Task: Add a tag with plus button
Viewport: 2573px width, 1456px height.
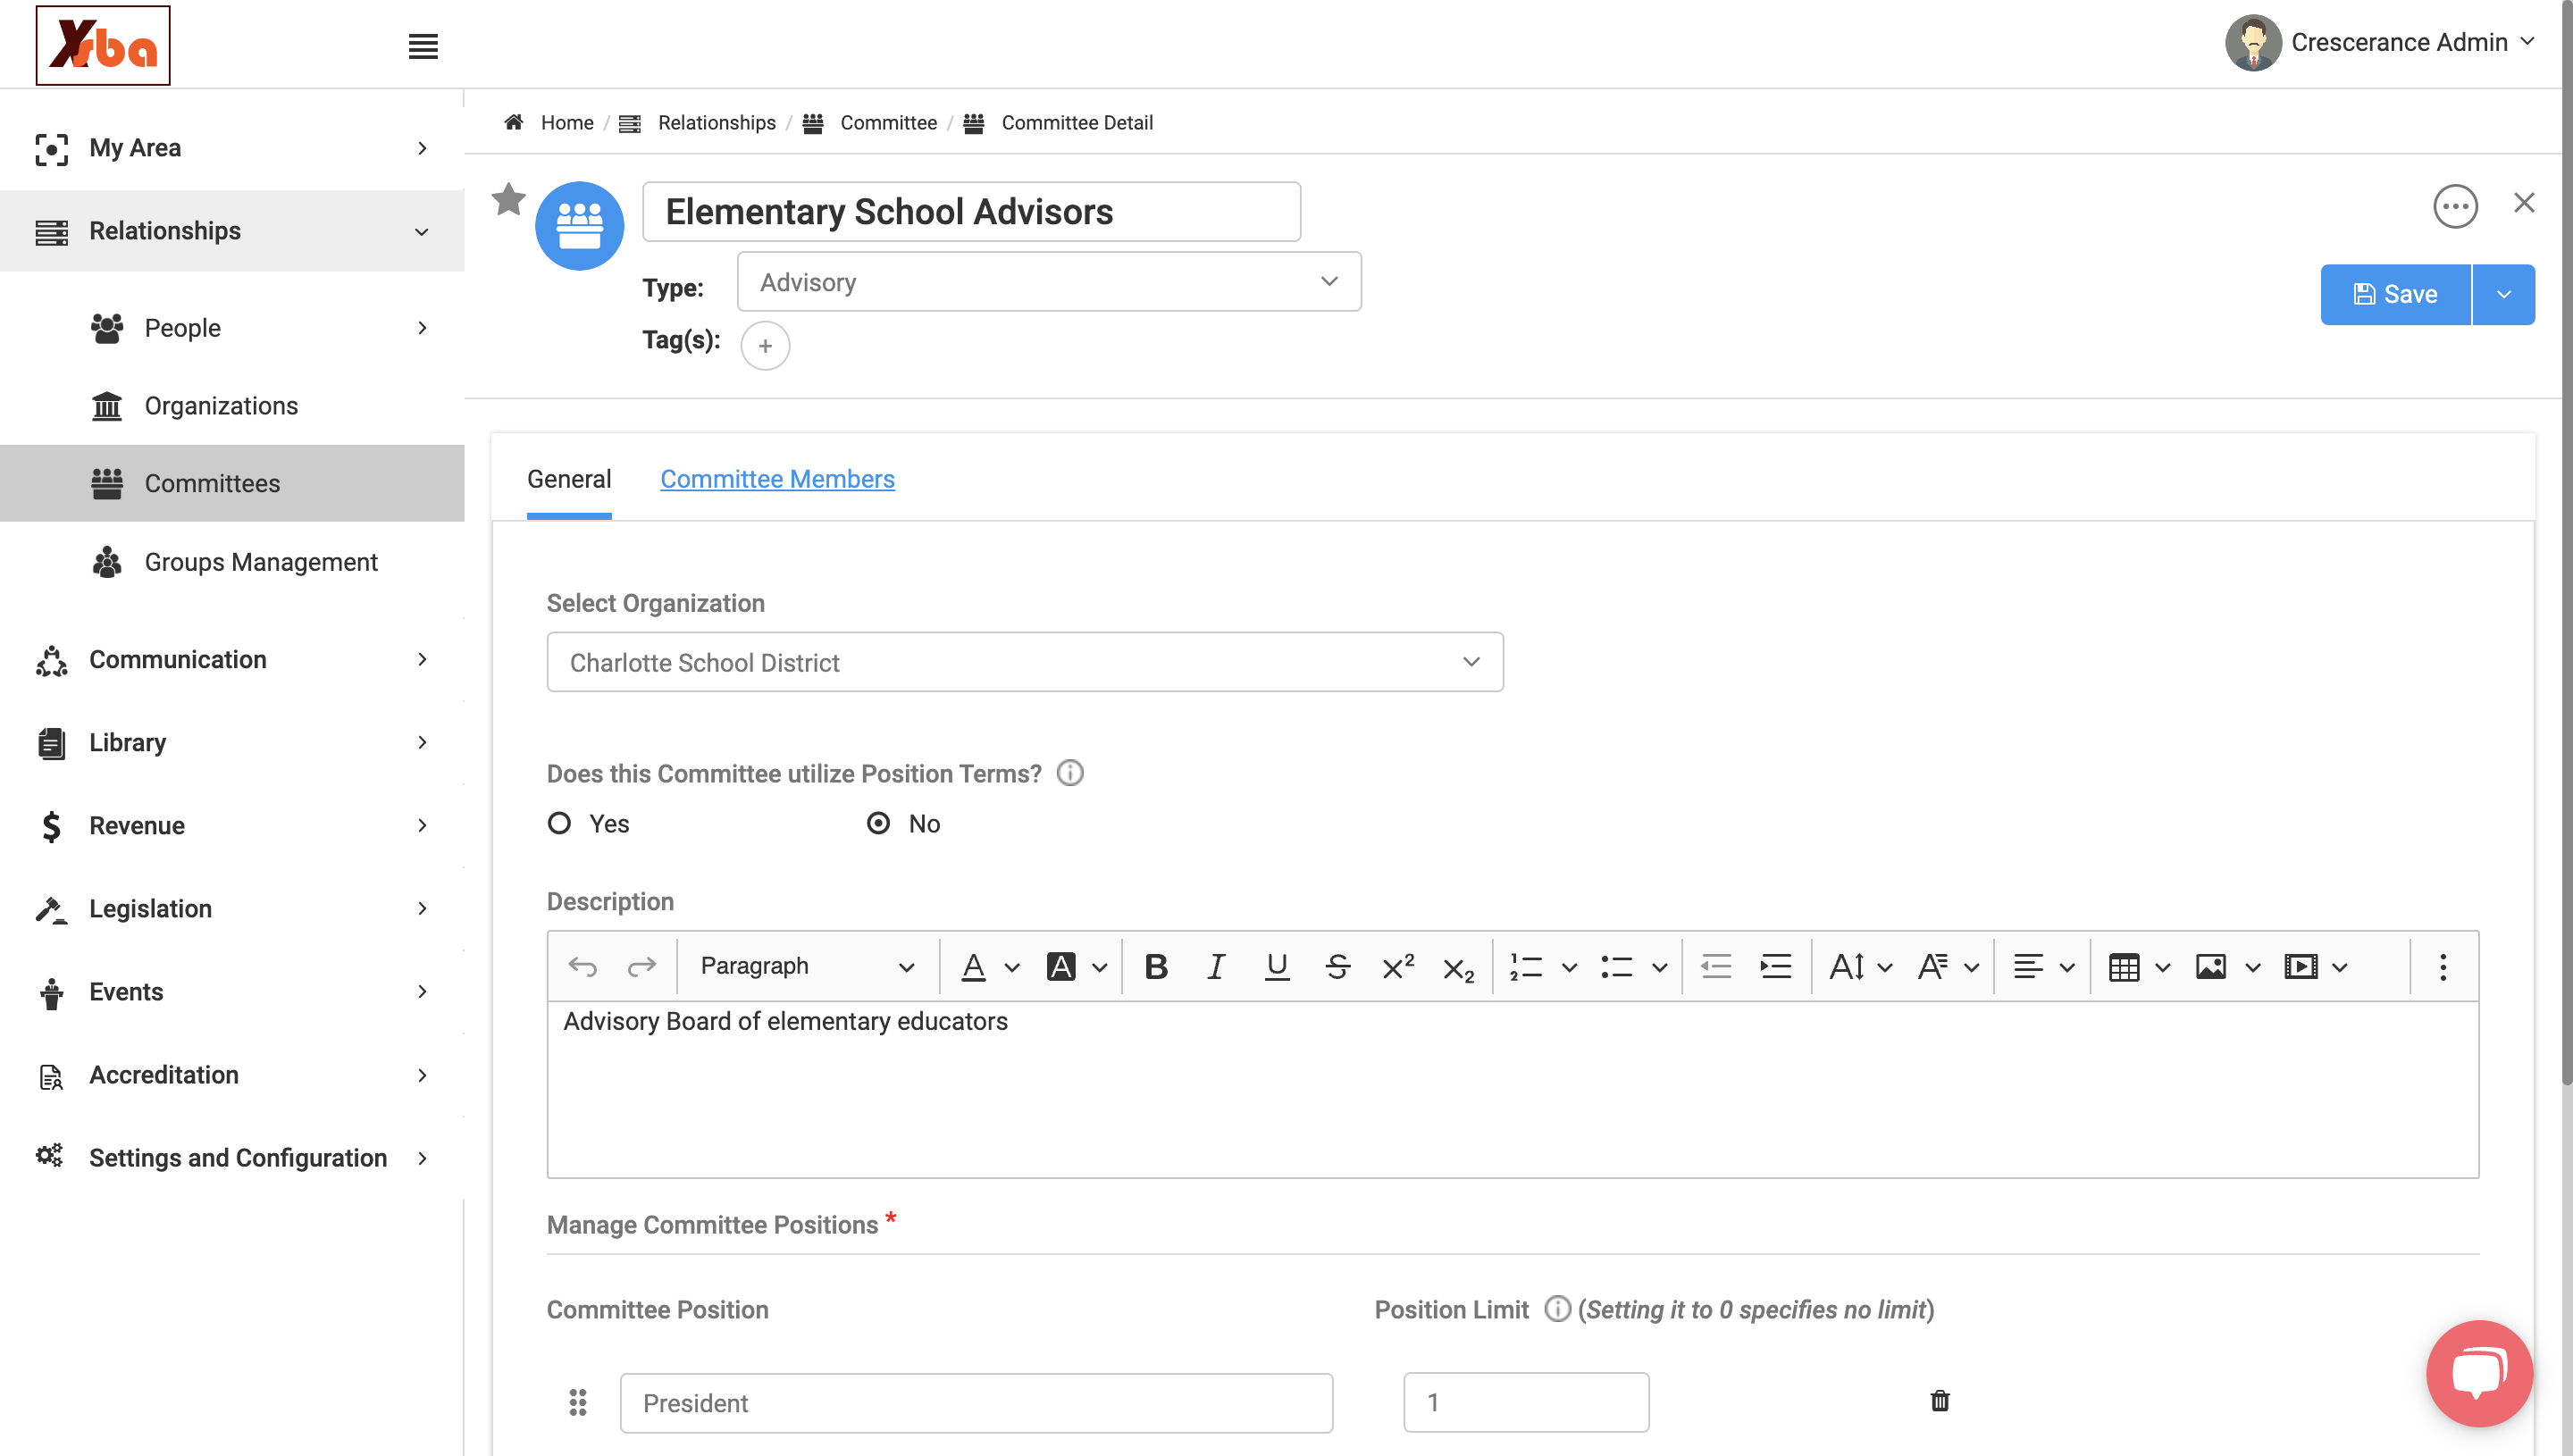Action: point(765,346)
